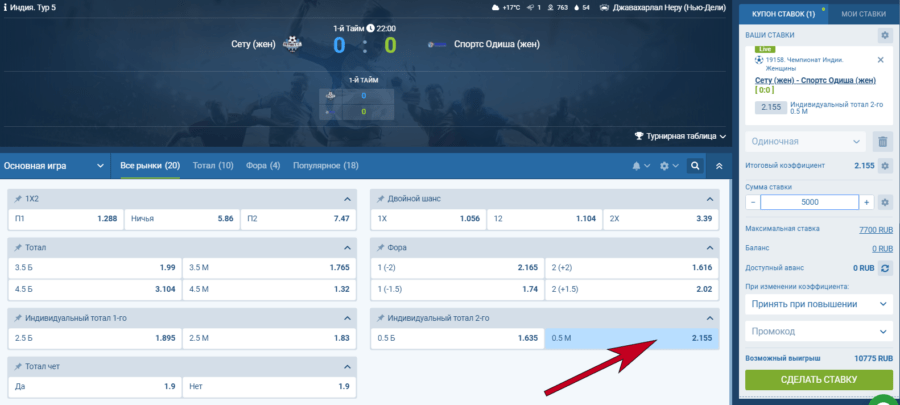This screenshot has width=900, height=405.
Task: Open the Турнирная таблица expander
Action: 681,136
